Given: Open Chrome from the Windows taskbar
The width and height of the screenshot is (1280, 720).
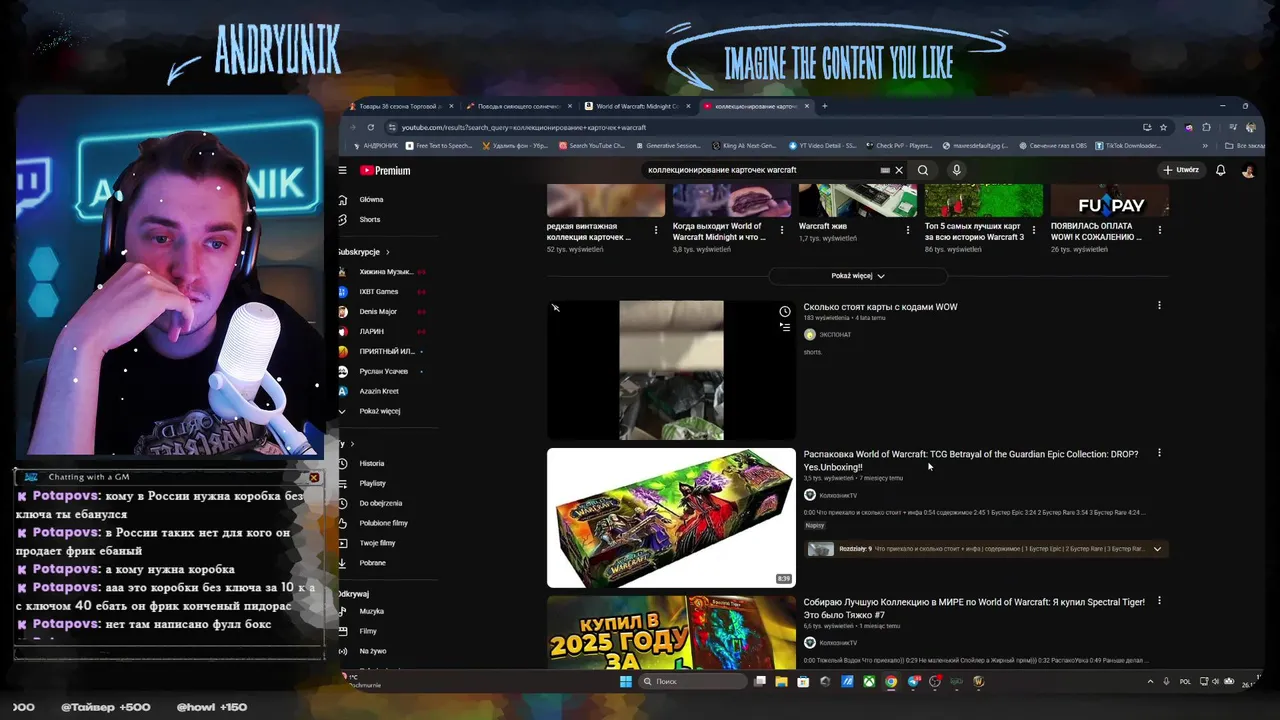Looking at the screenshot, I should tap(891, 682).
